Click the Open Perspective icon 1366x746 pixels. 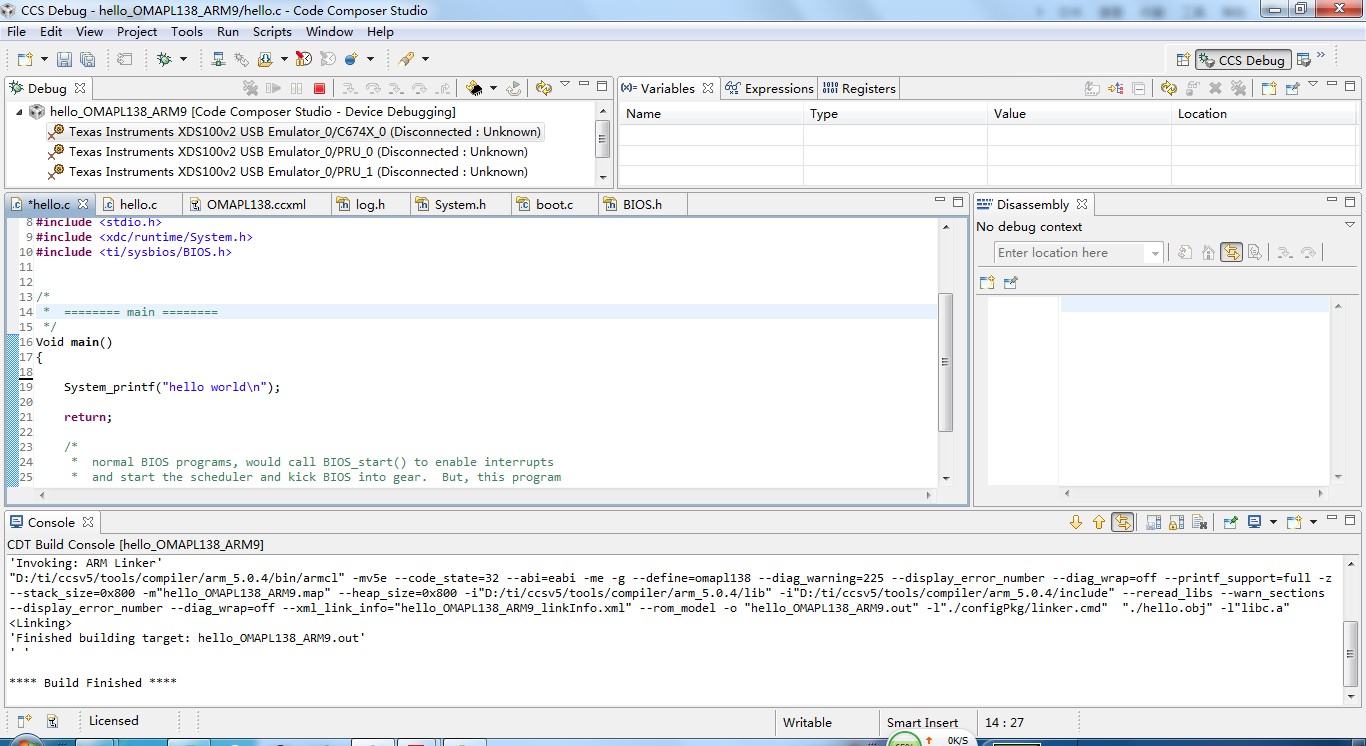[1183, 60]
